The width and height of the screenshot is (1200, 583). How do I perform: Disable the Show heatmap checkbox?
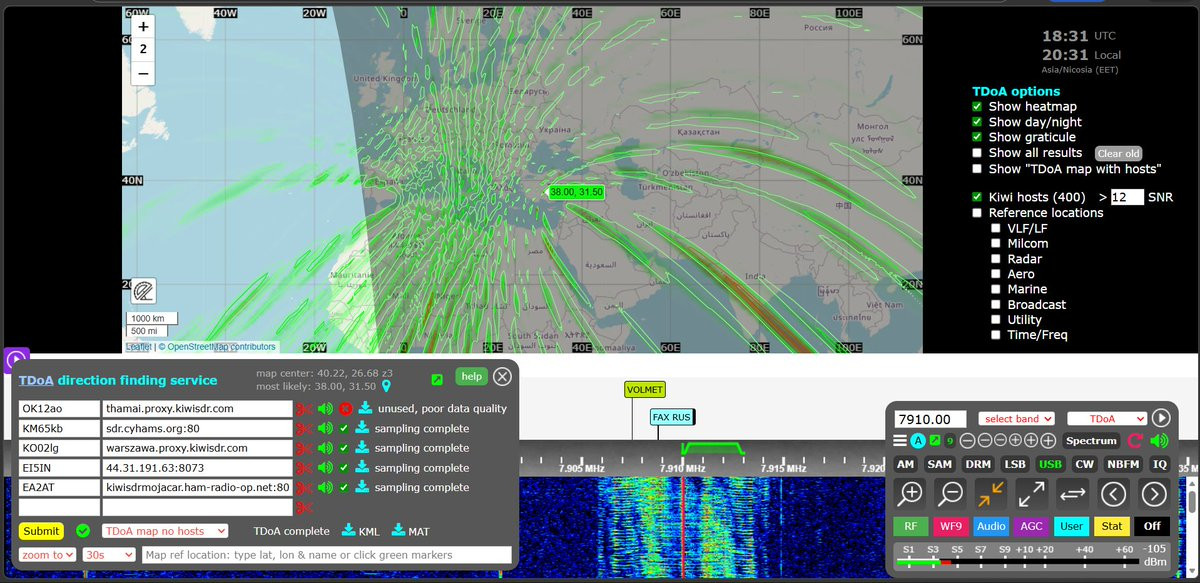click(x=977, y=106)
